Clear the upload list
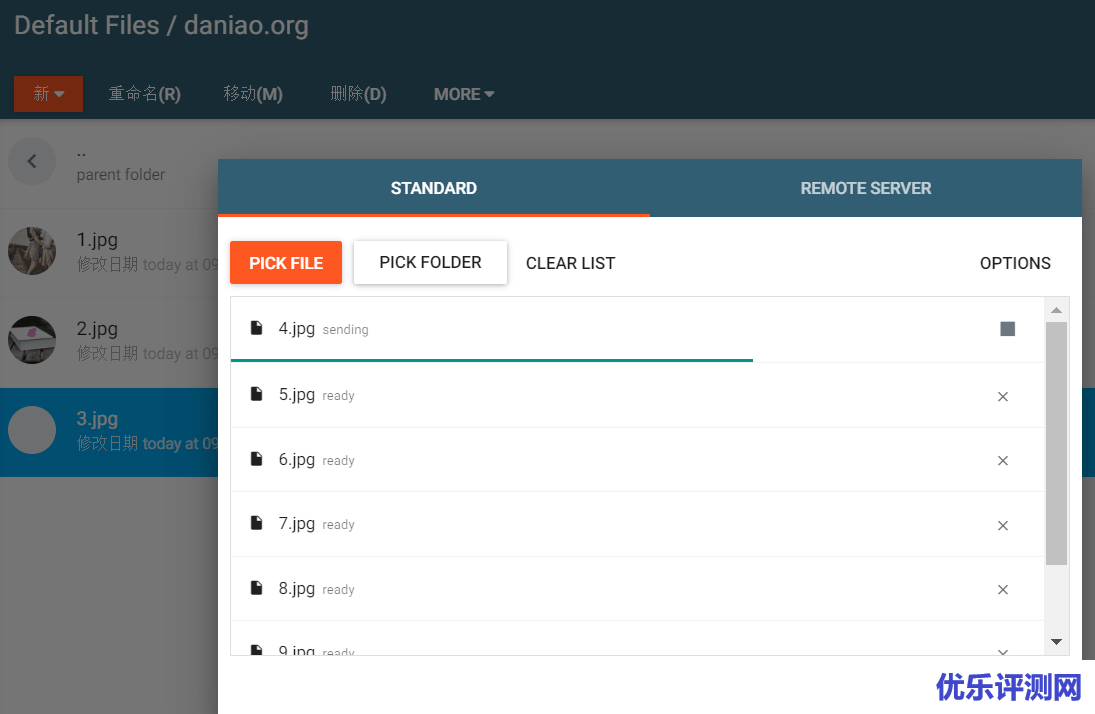Image resolution: width=1095 pixels, height=714 pixels. click(570, 263)
